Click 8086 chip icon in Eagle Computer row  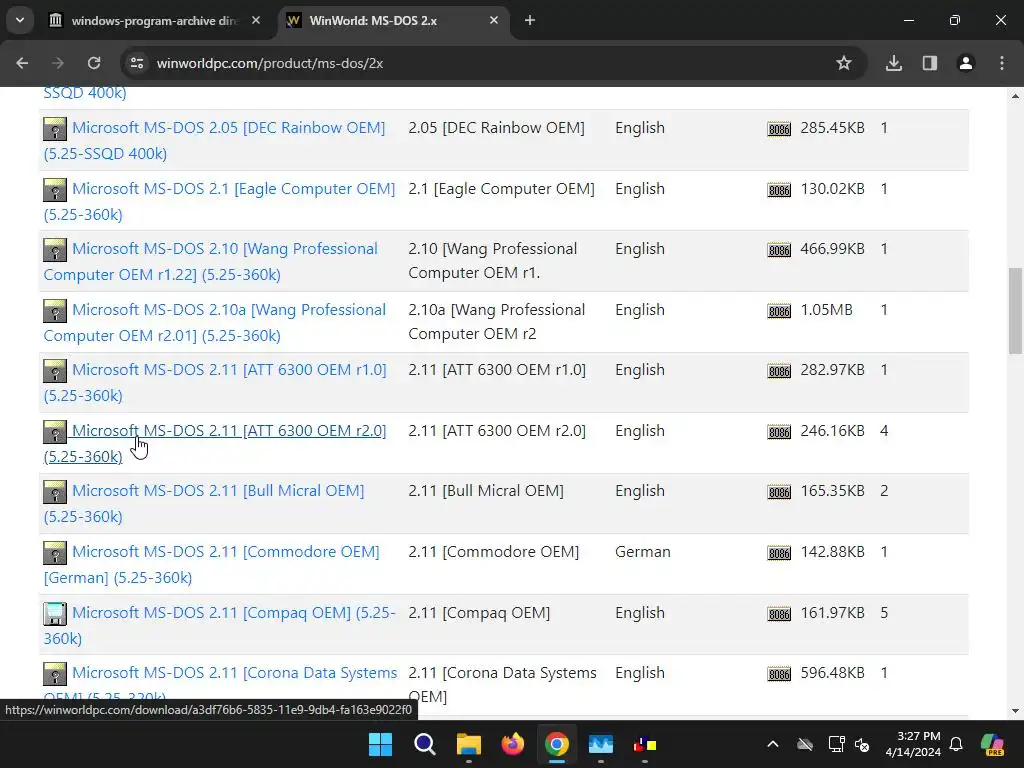779,190
